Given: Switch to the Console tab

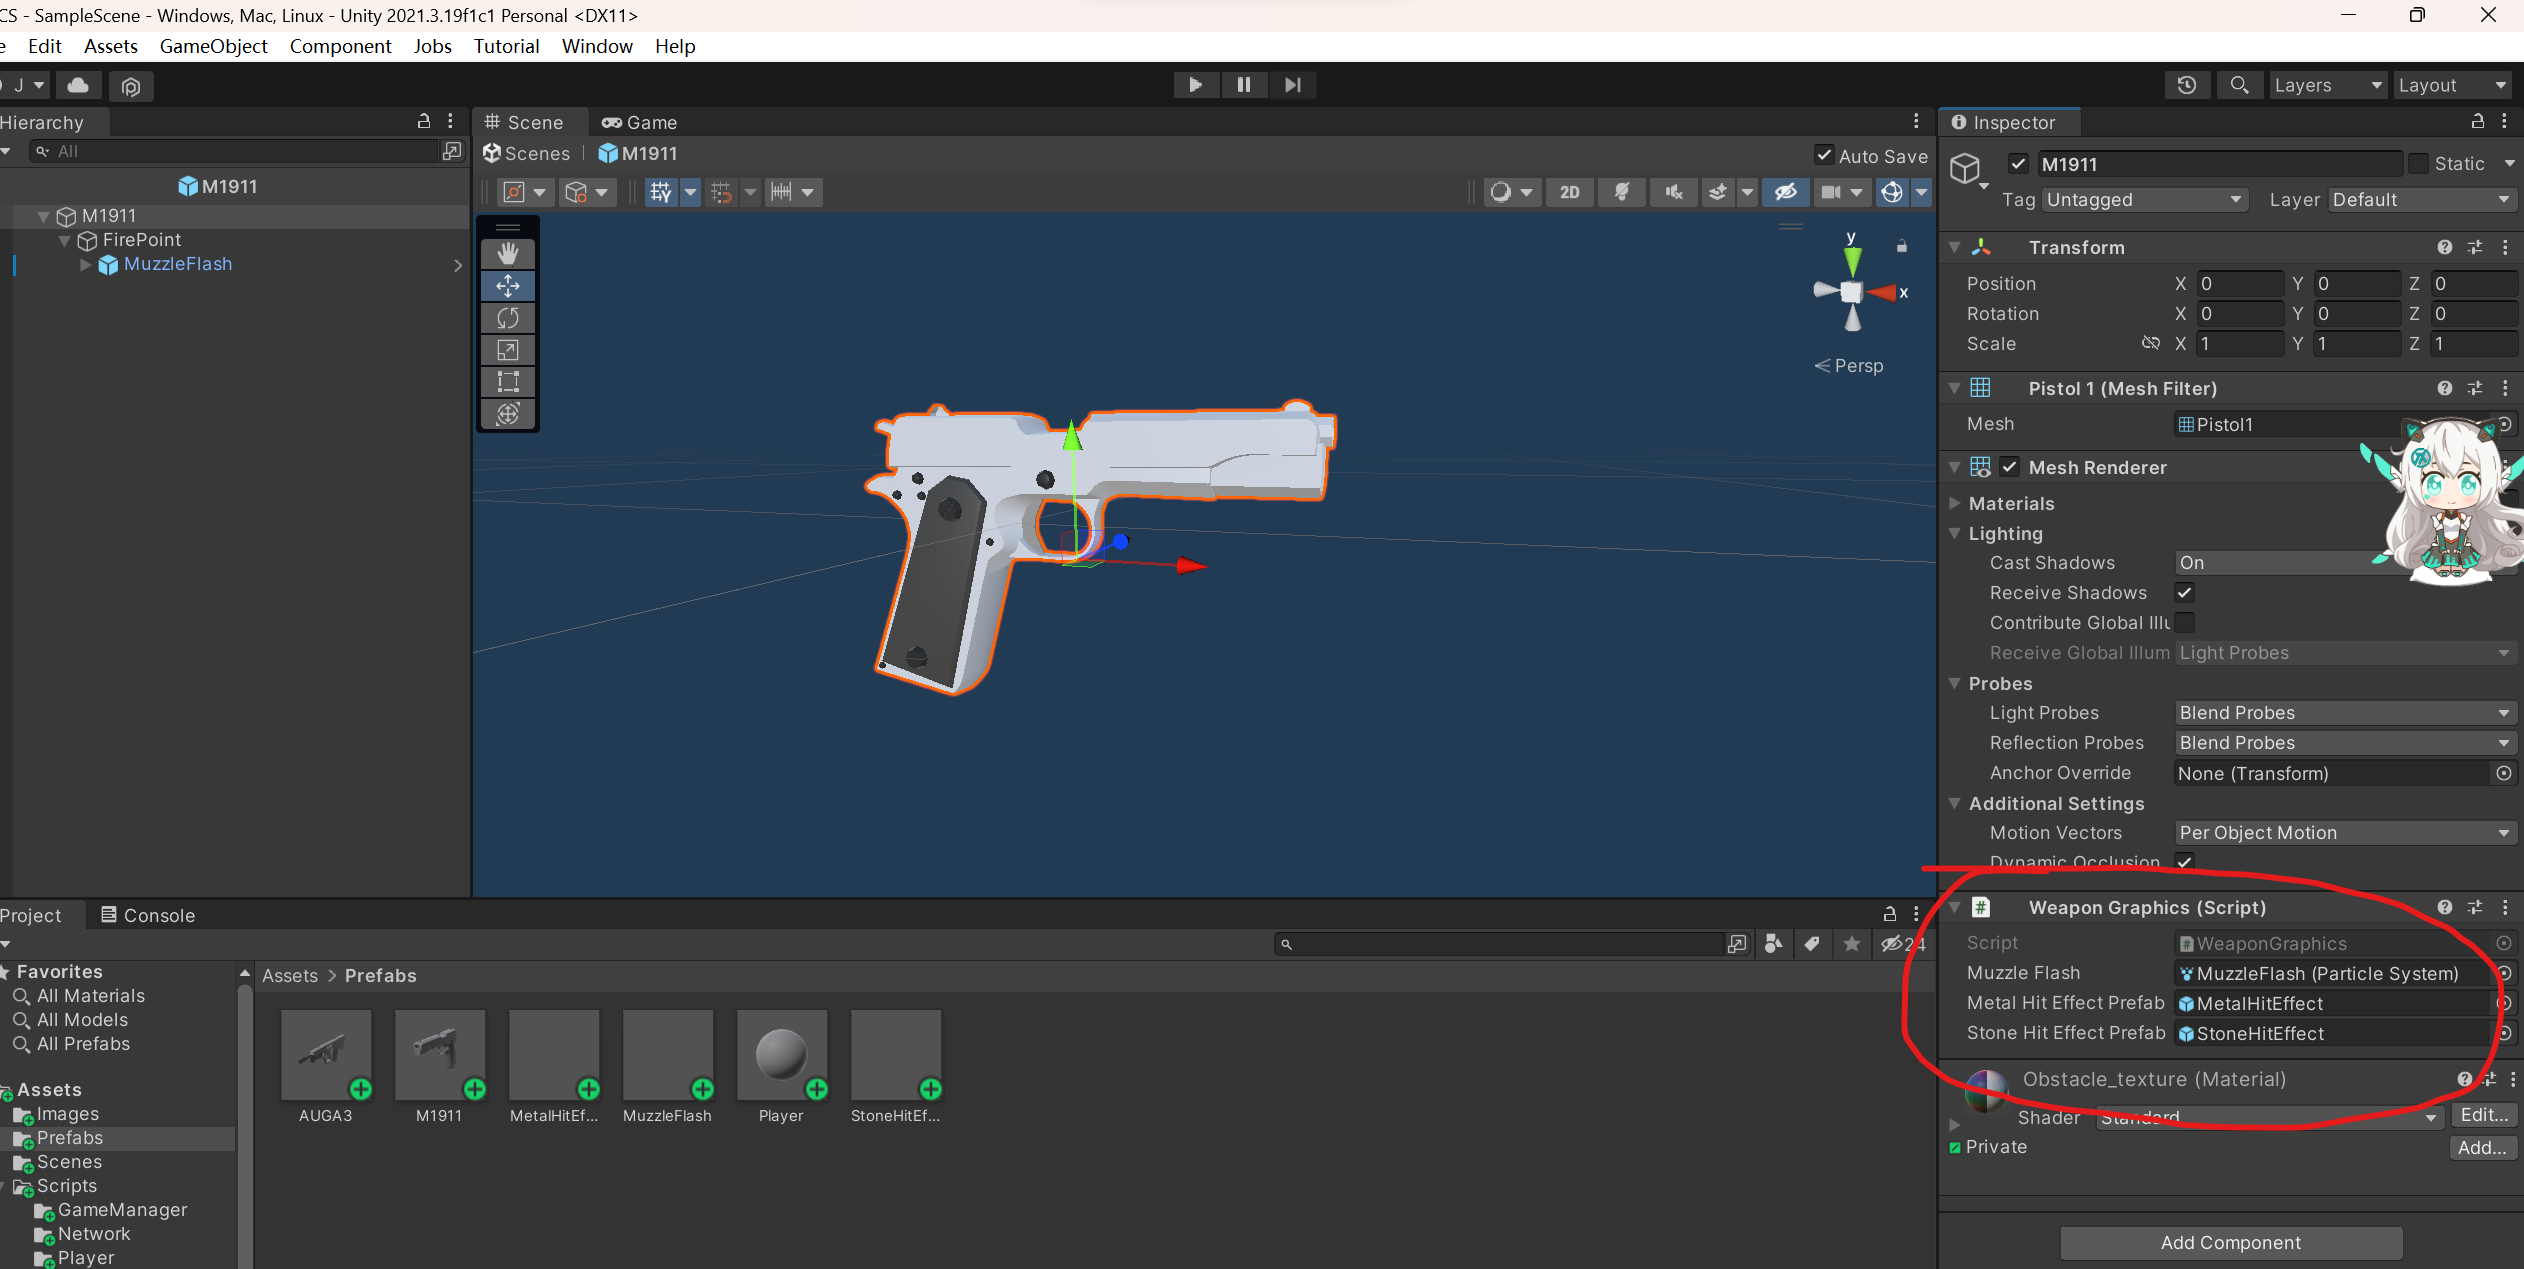Looking at the screenshot, I should pyautogui.click(x=148, y=915).
